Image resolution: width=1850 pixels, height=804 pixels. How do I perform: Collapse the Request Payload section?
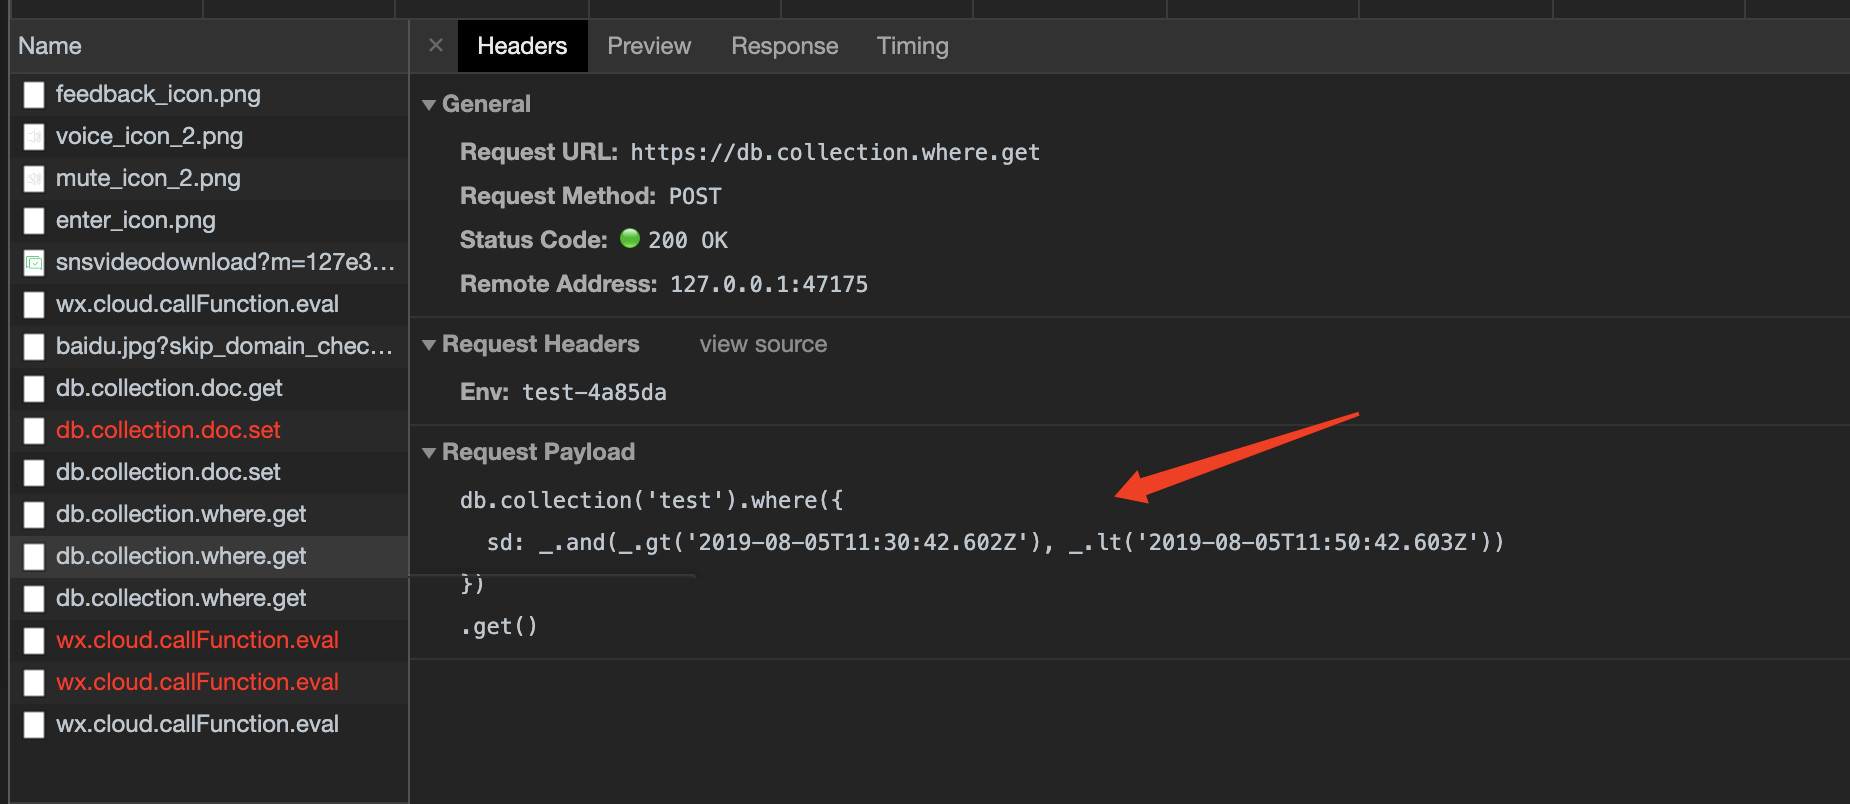[429, 453]
